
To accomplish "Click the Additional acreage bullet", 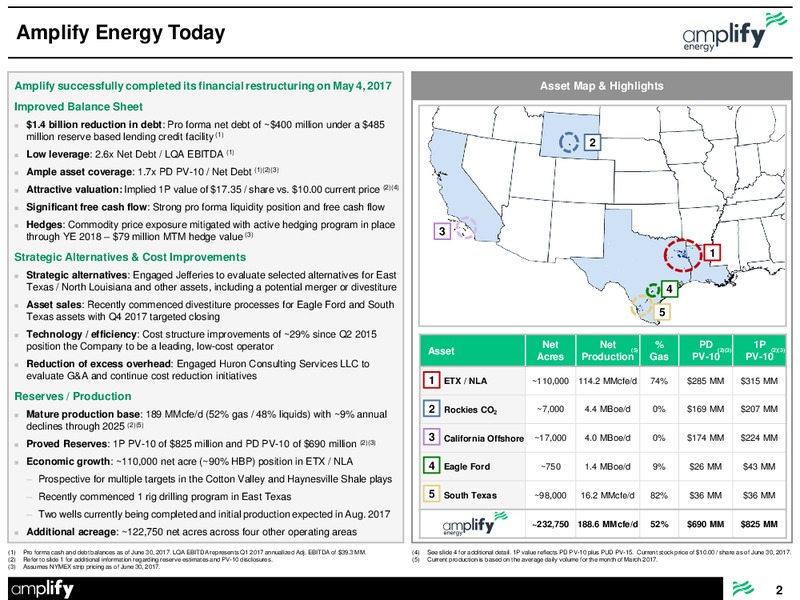I will click(x=191, y=532).
